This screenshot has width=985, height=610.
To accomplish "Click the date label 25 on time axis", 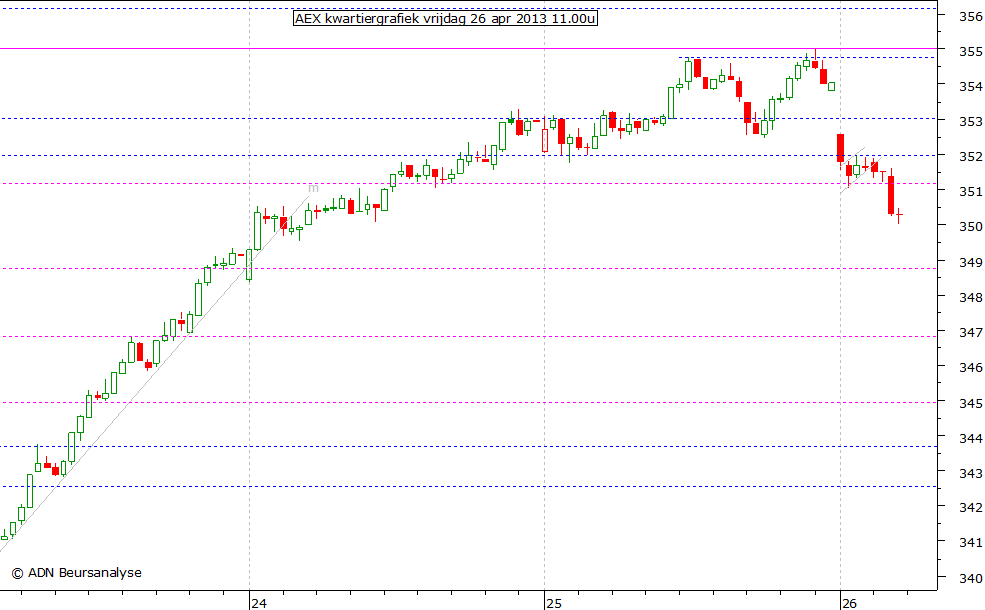I will pyautogui.click(x=552, y=603).
